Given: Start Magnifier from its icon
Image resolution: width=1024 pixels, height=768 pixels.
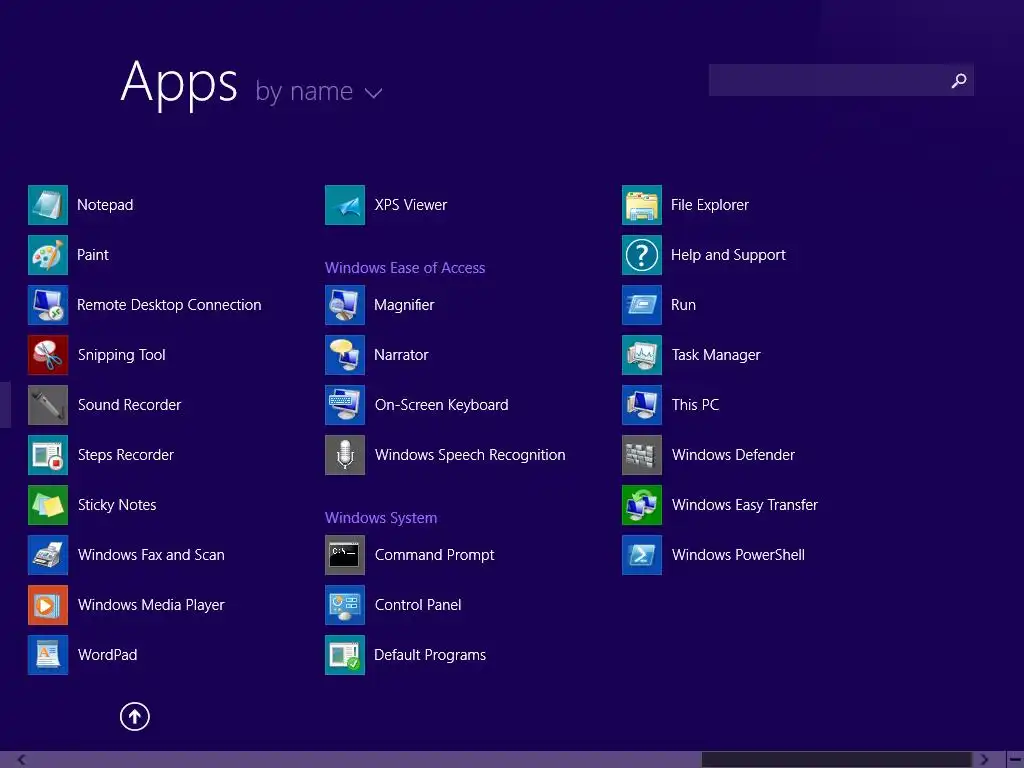Looking at the screenshot, I should click(x=345, y=305).
